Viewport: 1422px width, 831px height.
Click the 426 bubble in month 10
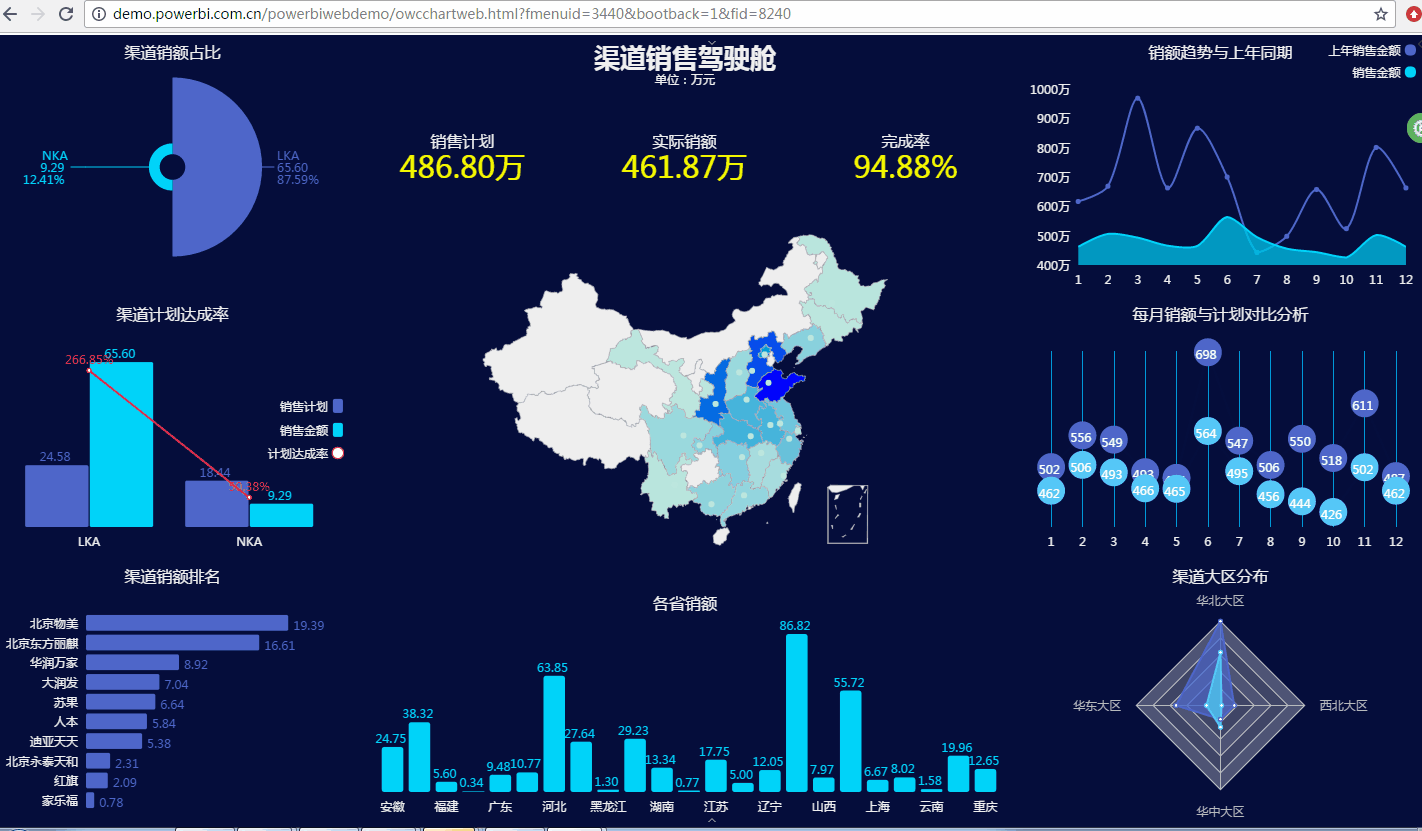click(1332, 514)
